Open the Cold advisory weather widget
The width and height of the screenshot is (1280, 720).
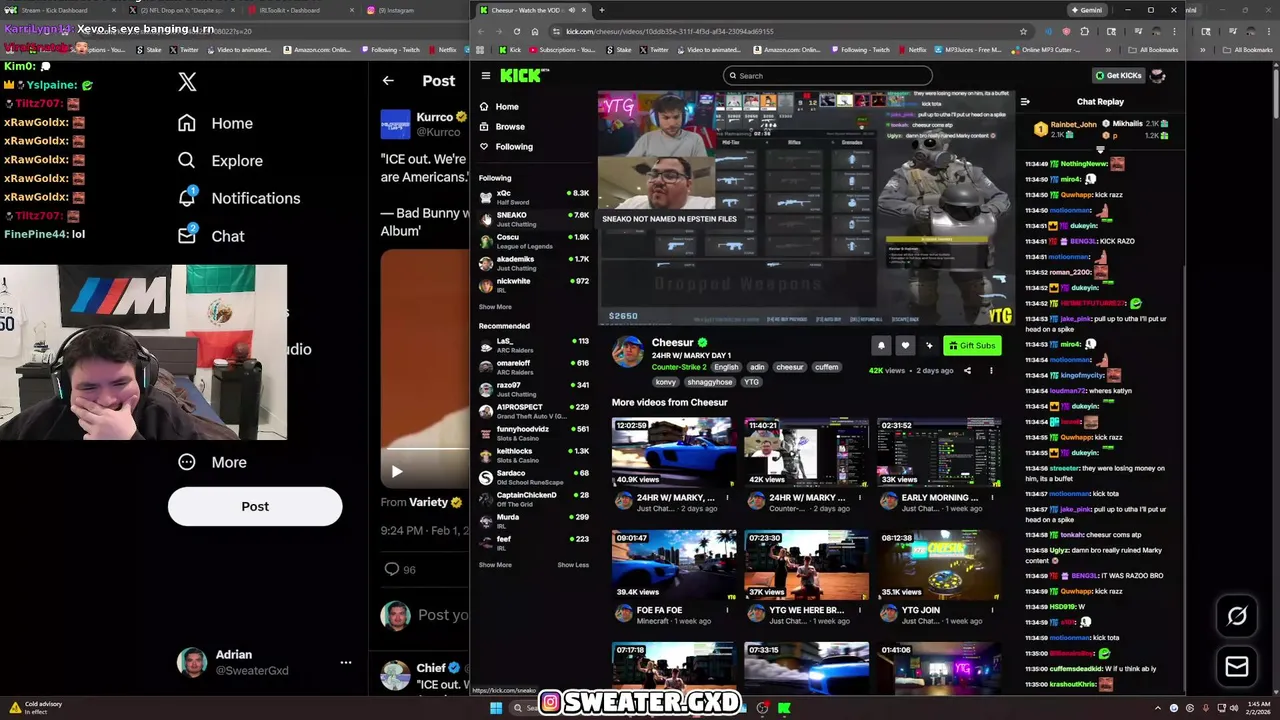36,707
